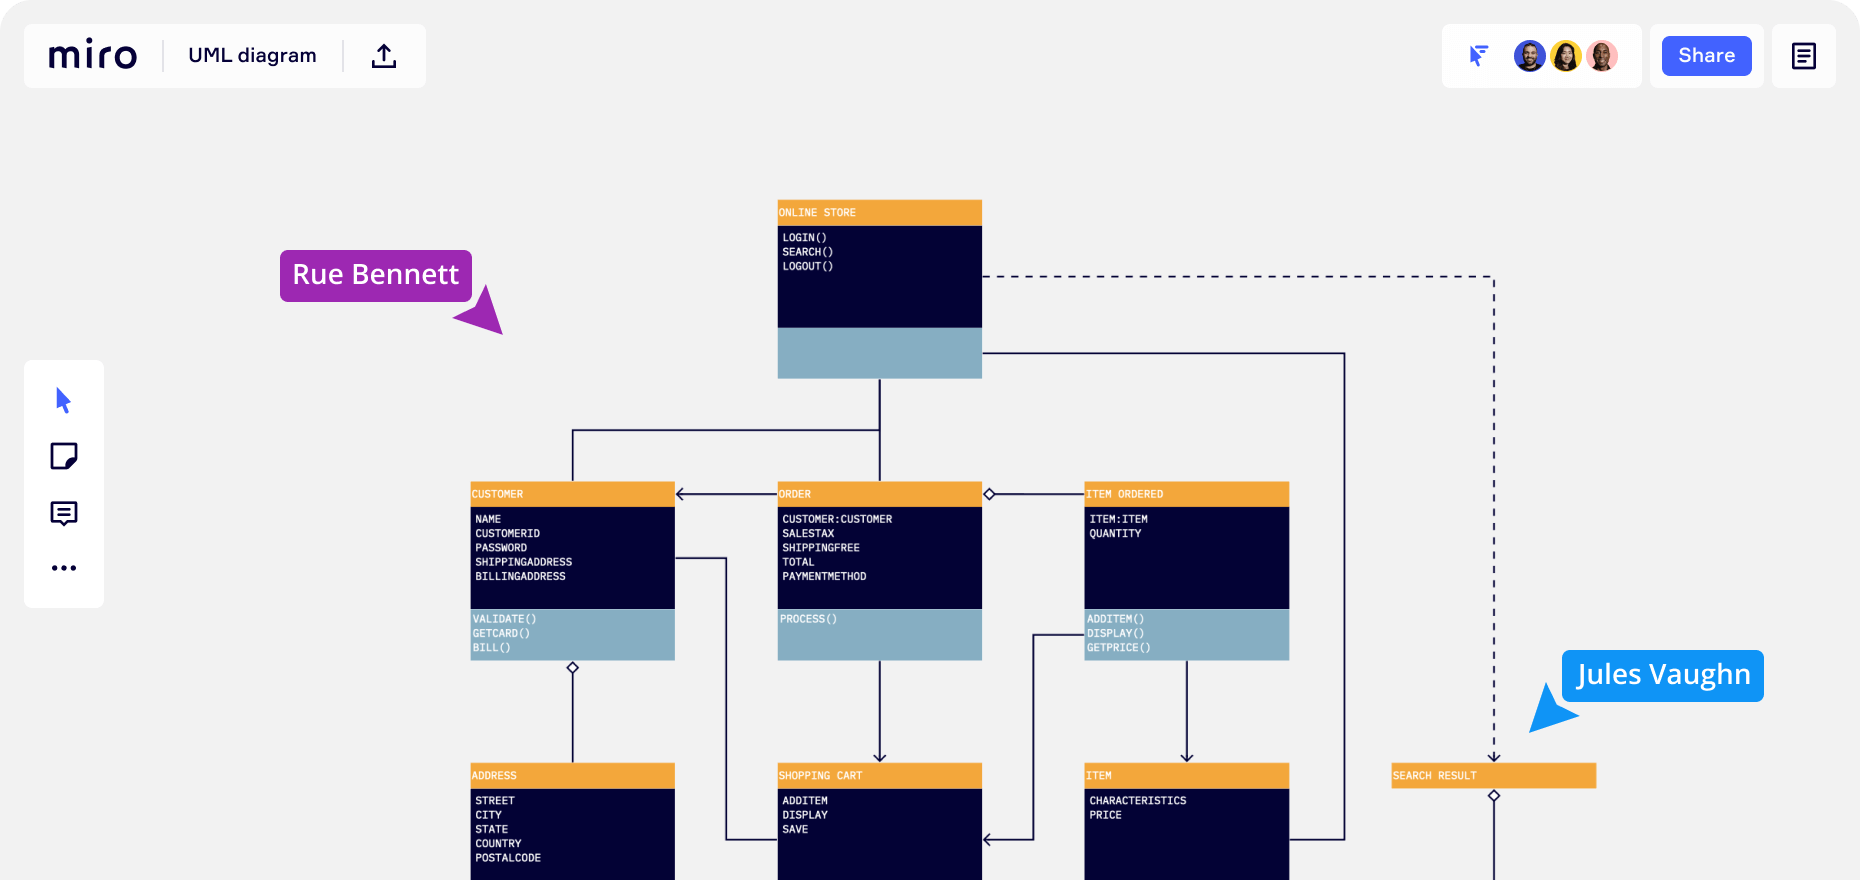The height and width of the screenshot is (880, 1860).
Task: Click CUSTOMERID attribute in Customer box
Action: pyautogui.click(x=508, y=534)
